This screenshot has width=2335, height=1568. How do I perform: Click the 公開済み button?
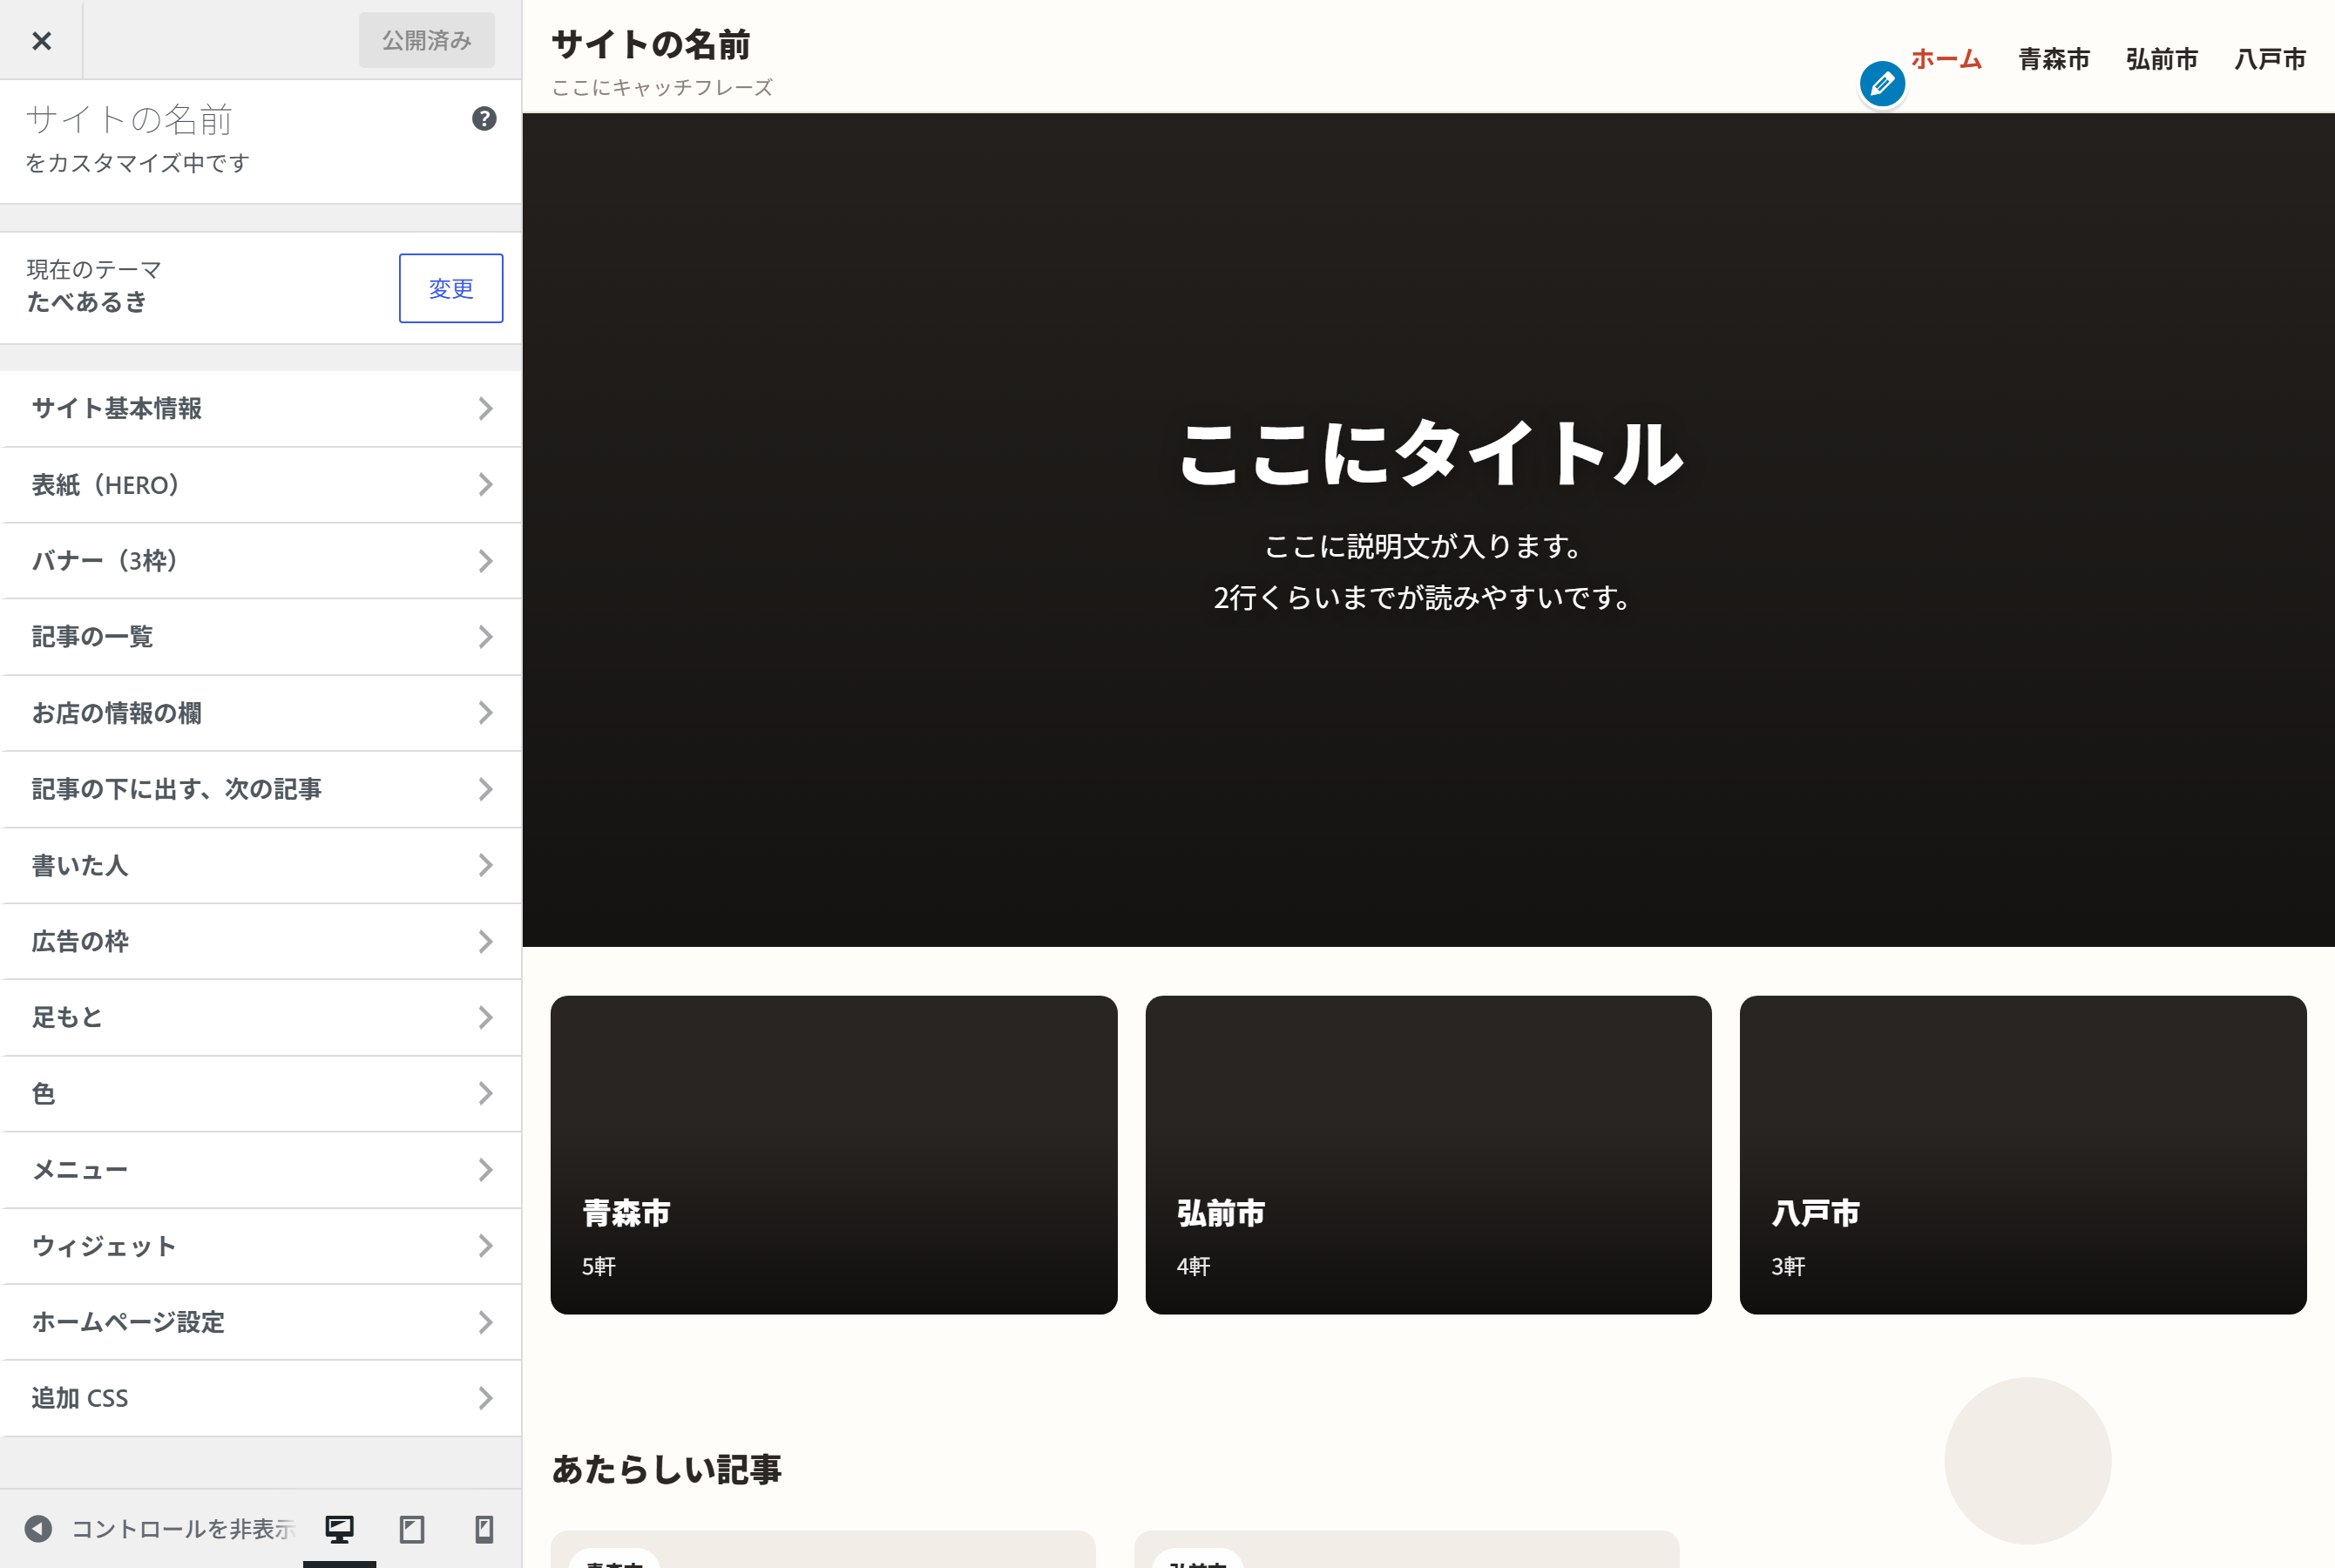click(x=427, y=40)
